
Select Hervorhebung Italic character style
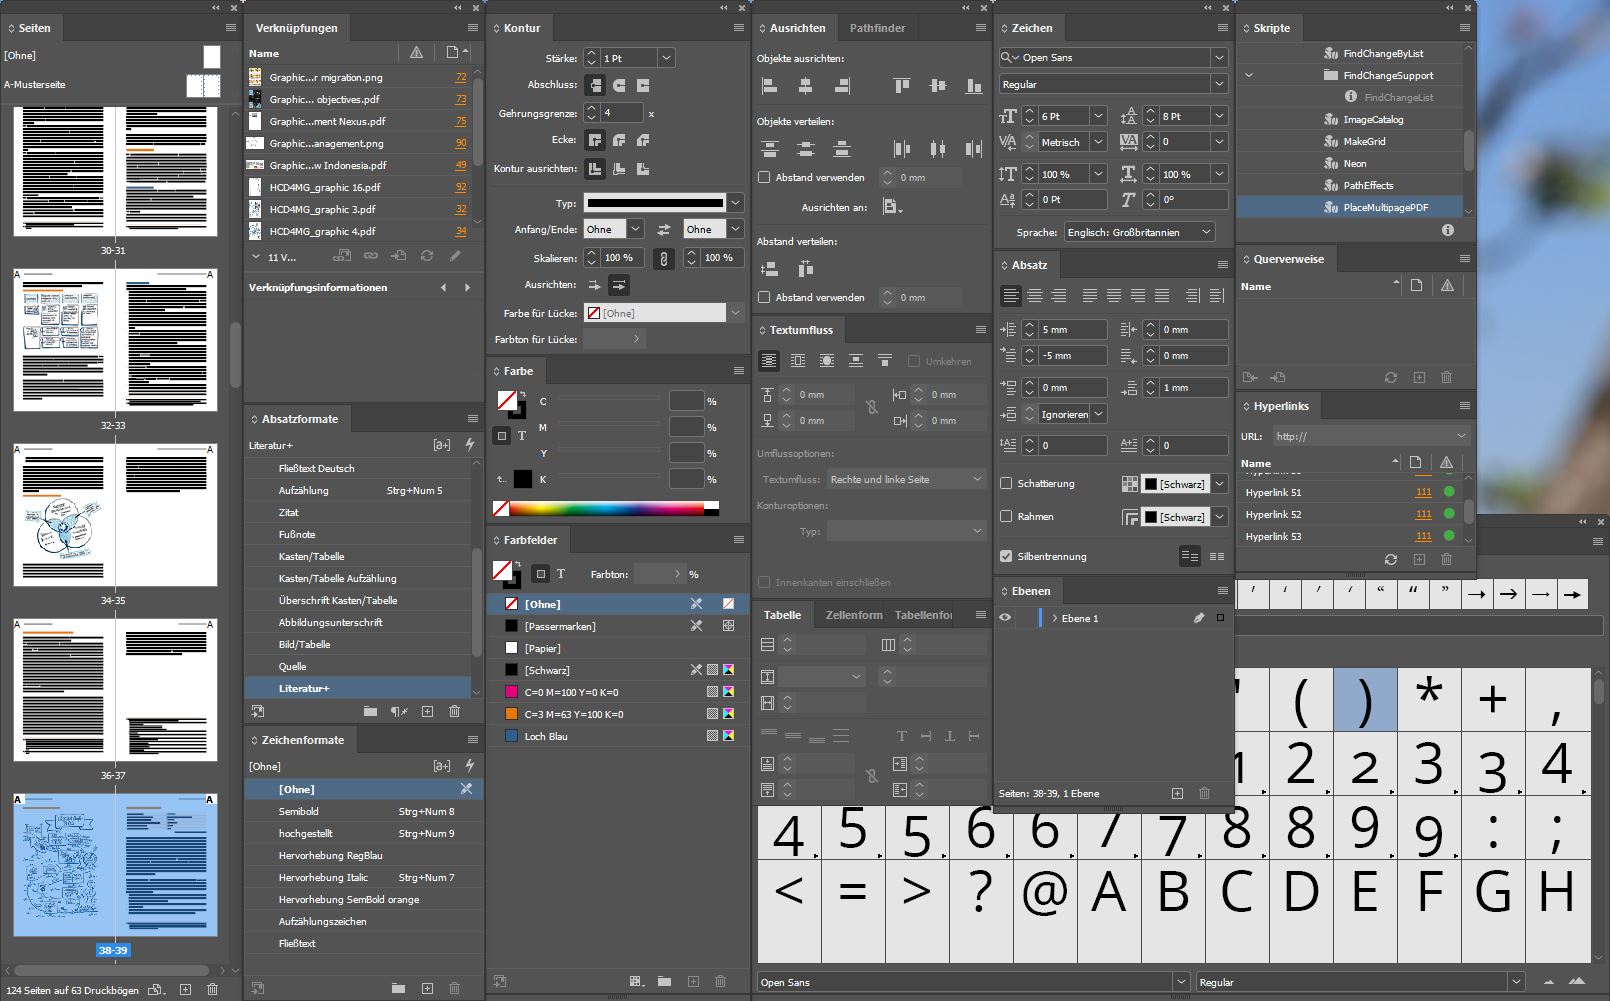[365, 877]
